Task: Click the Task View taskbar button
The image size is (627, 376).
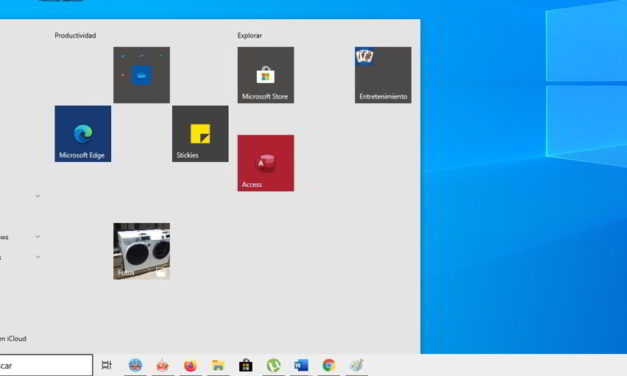Action: click(106, 365)
